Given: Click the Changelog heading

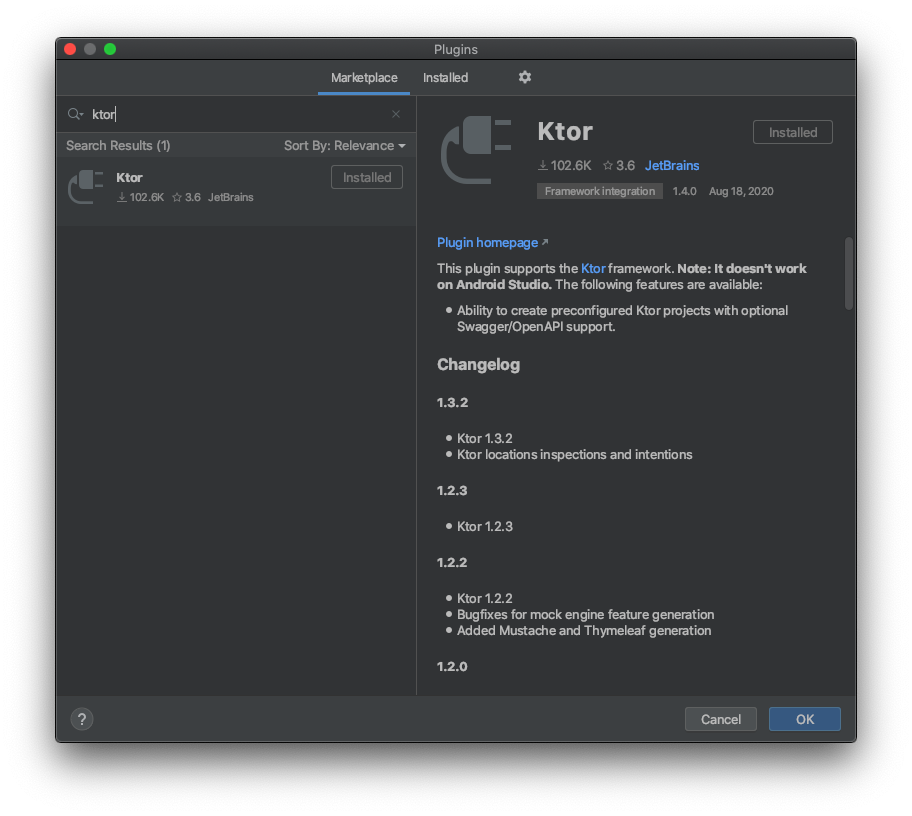Looking at the screenshot, I should coord(479,365).
